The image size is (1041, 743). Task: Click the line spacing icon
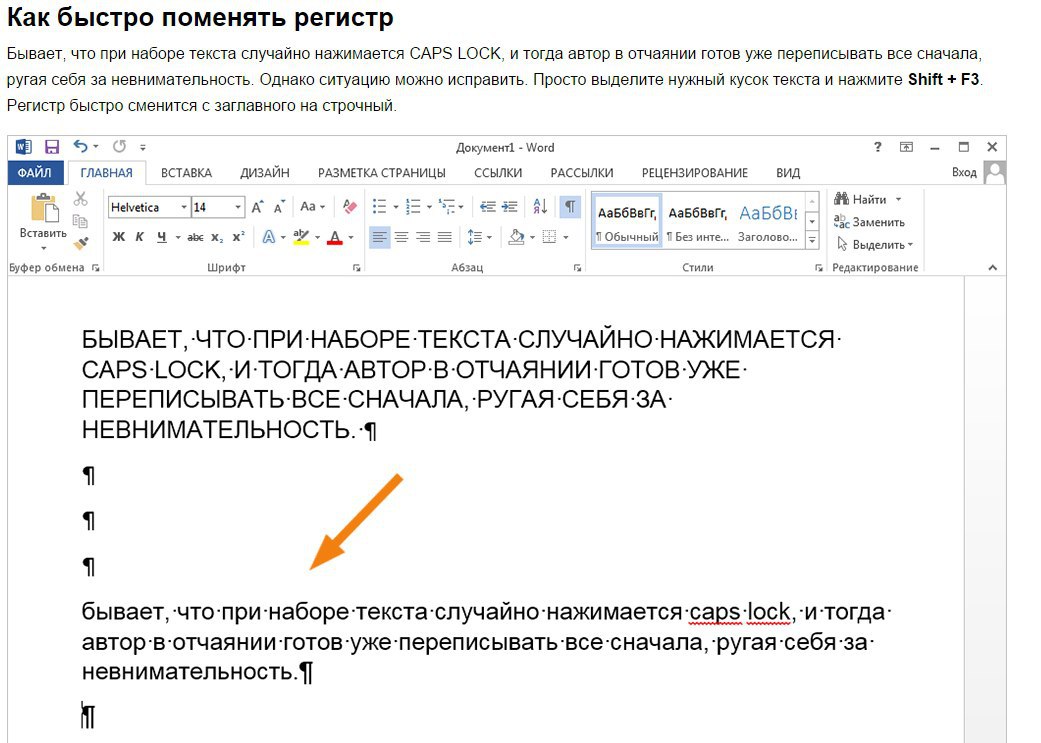(475, 237)
